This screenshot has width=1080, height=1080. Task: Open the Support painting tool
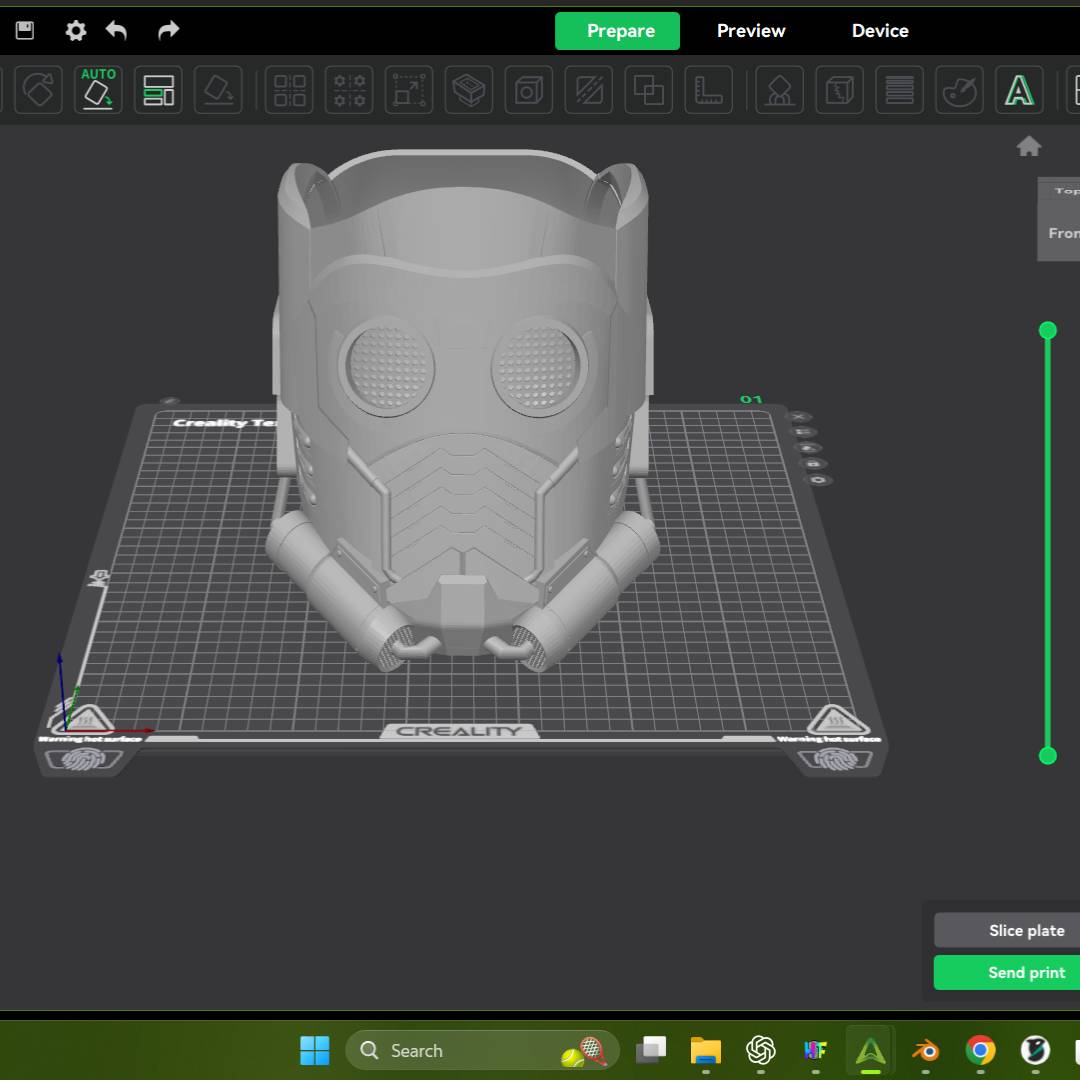pyautogui.click(x=780, y=90)
